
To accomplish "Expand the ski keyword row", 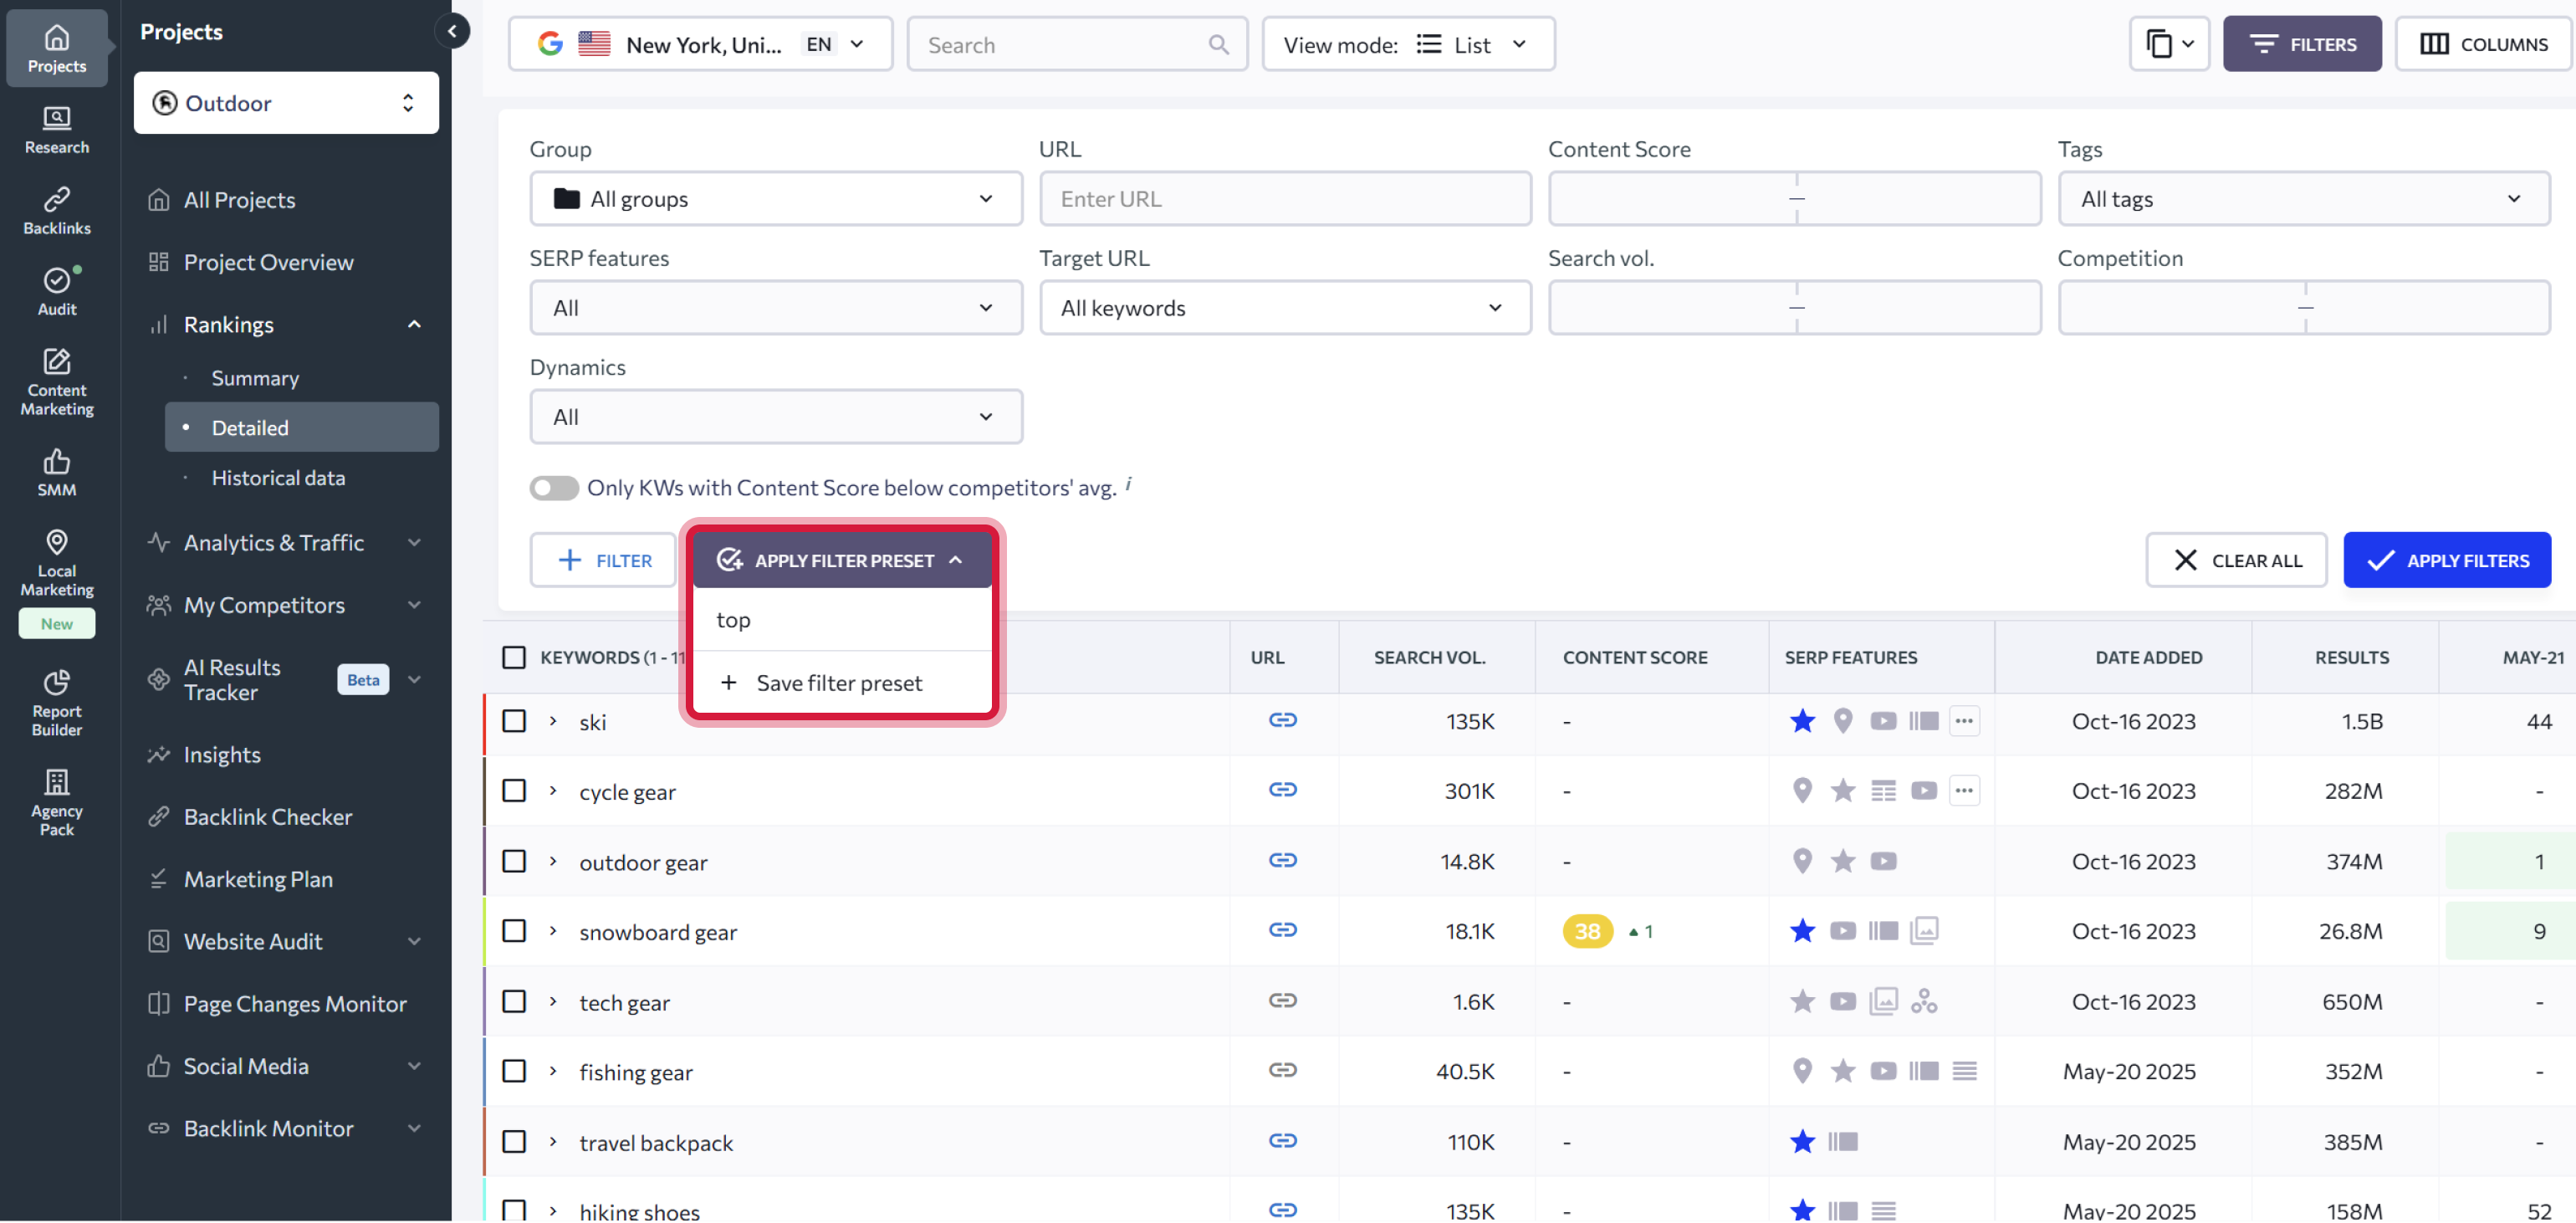I will (553, 721).
